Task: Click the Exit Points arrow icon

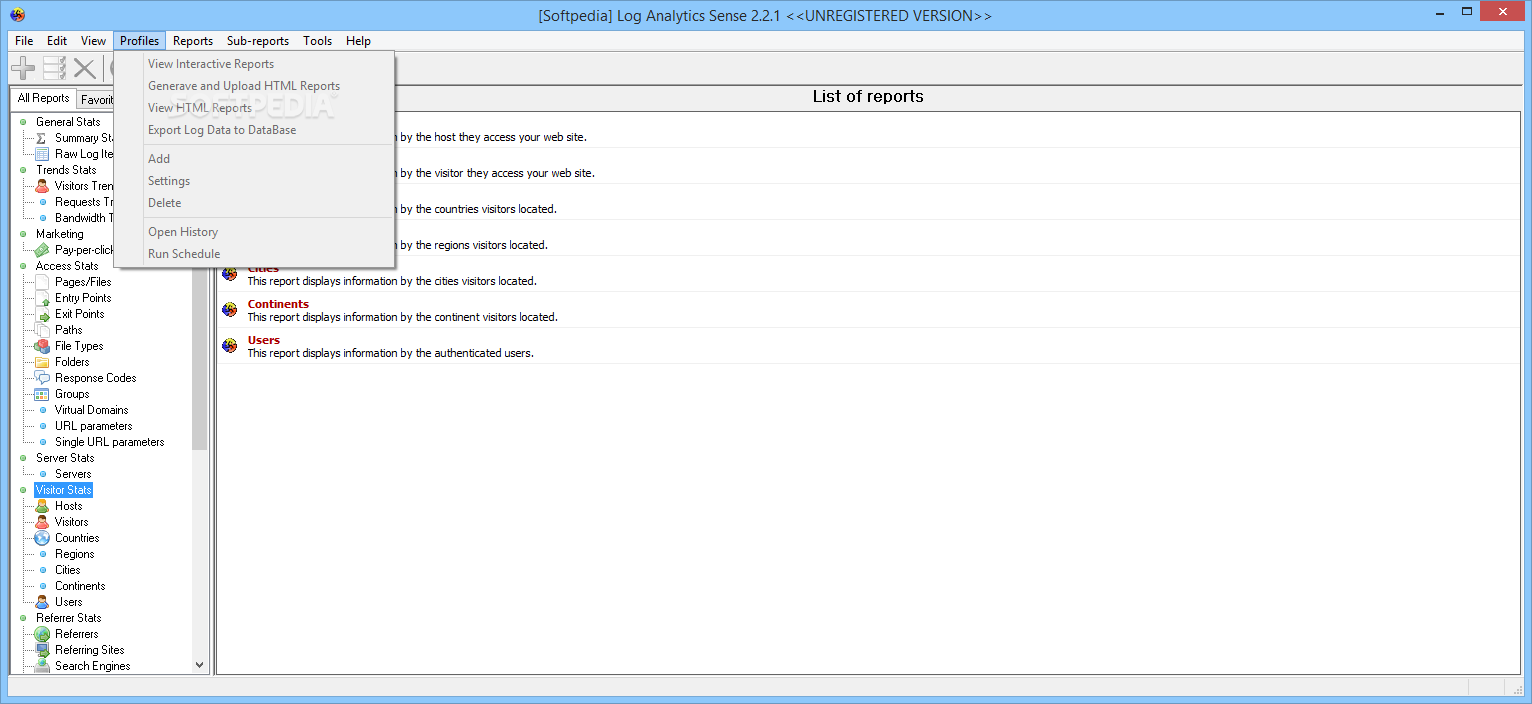Action: pyautogui.click(x=42, y=314)
